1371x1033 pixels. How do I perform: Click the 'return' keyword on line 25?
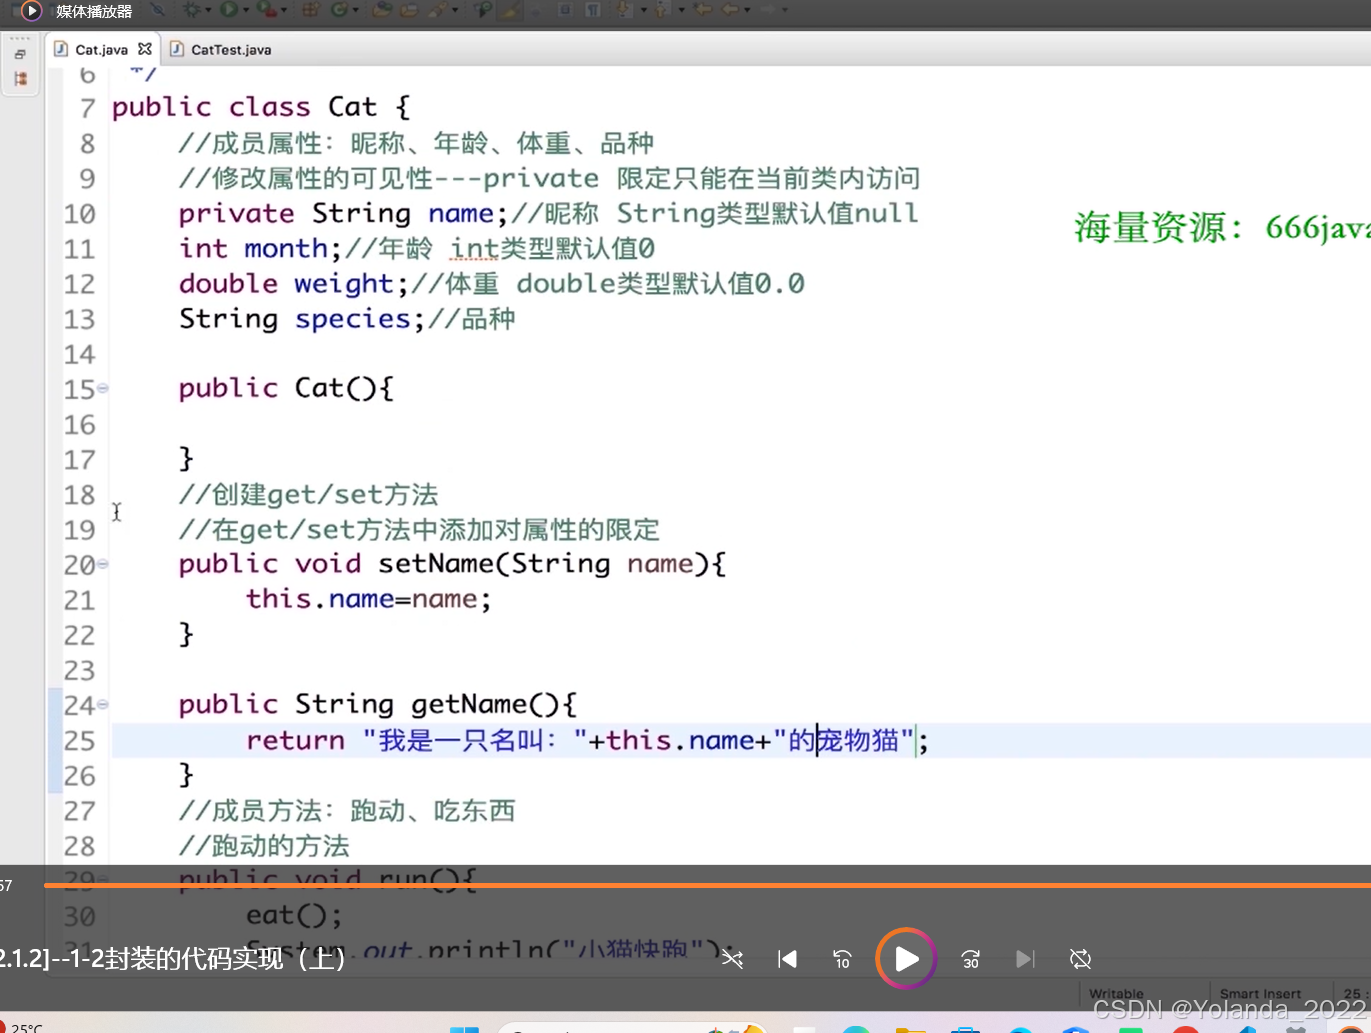pyautogui.click(x=295, y=741)
